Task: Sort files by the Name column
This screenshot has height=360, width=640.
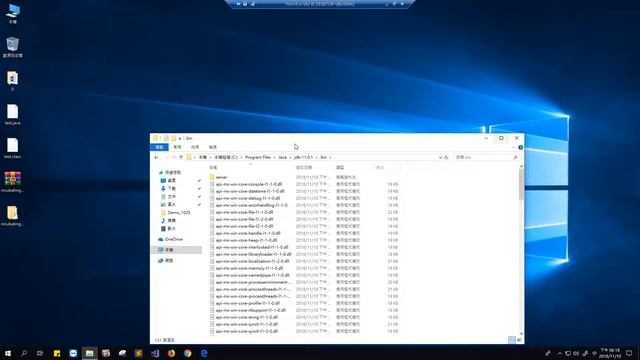Action: [250, 167]
